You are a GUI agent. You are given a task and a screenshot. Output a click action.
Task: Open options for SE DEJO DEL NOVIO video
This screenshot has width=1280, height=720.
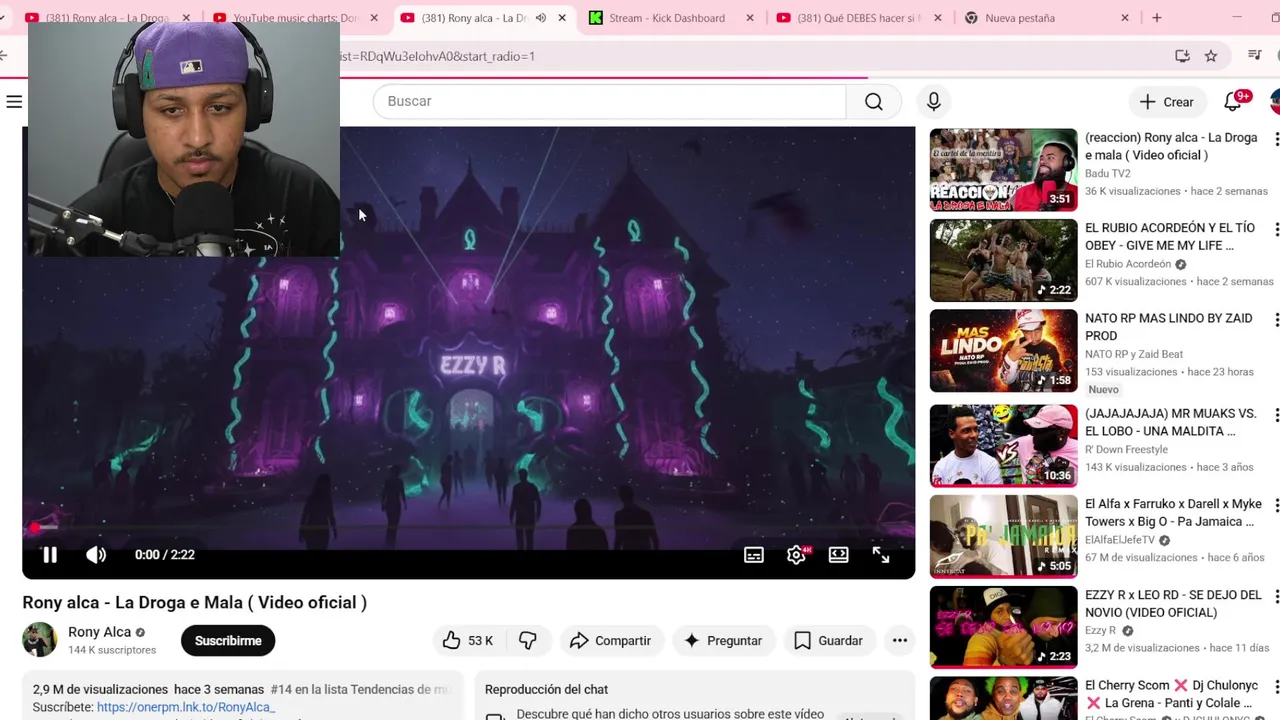(x=1276, y=596)
